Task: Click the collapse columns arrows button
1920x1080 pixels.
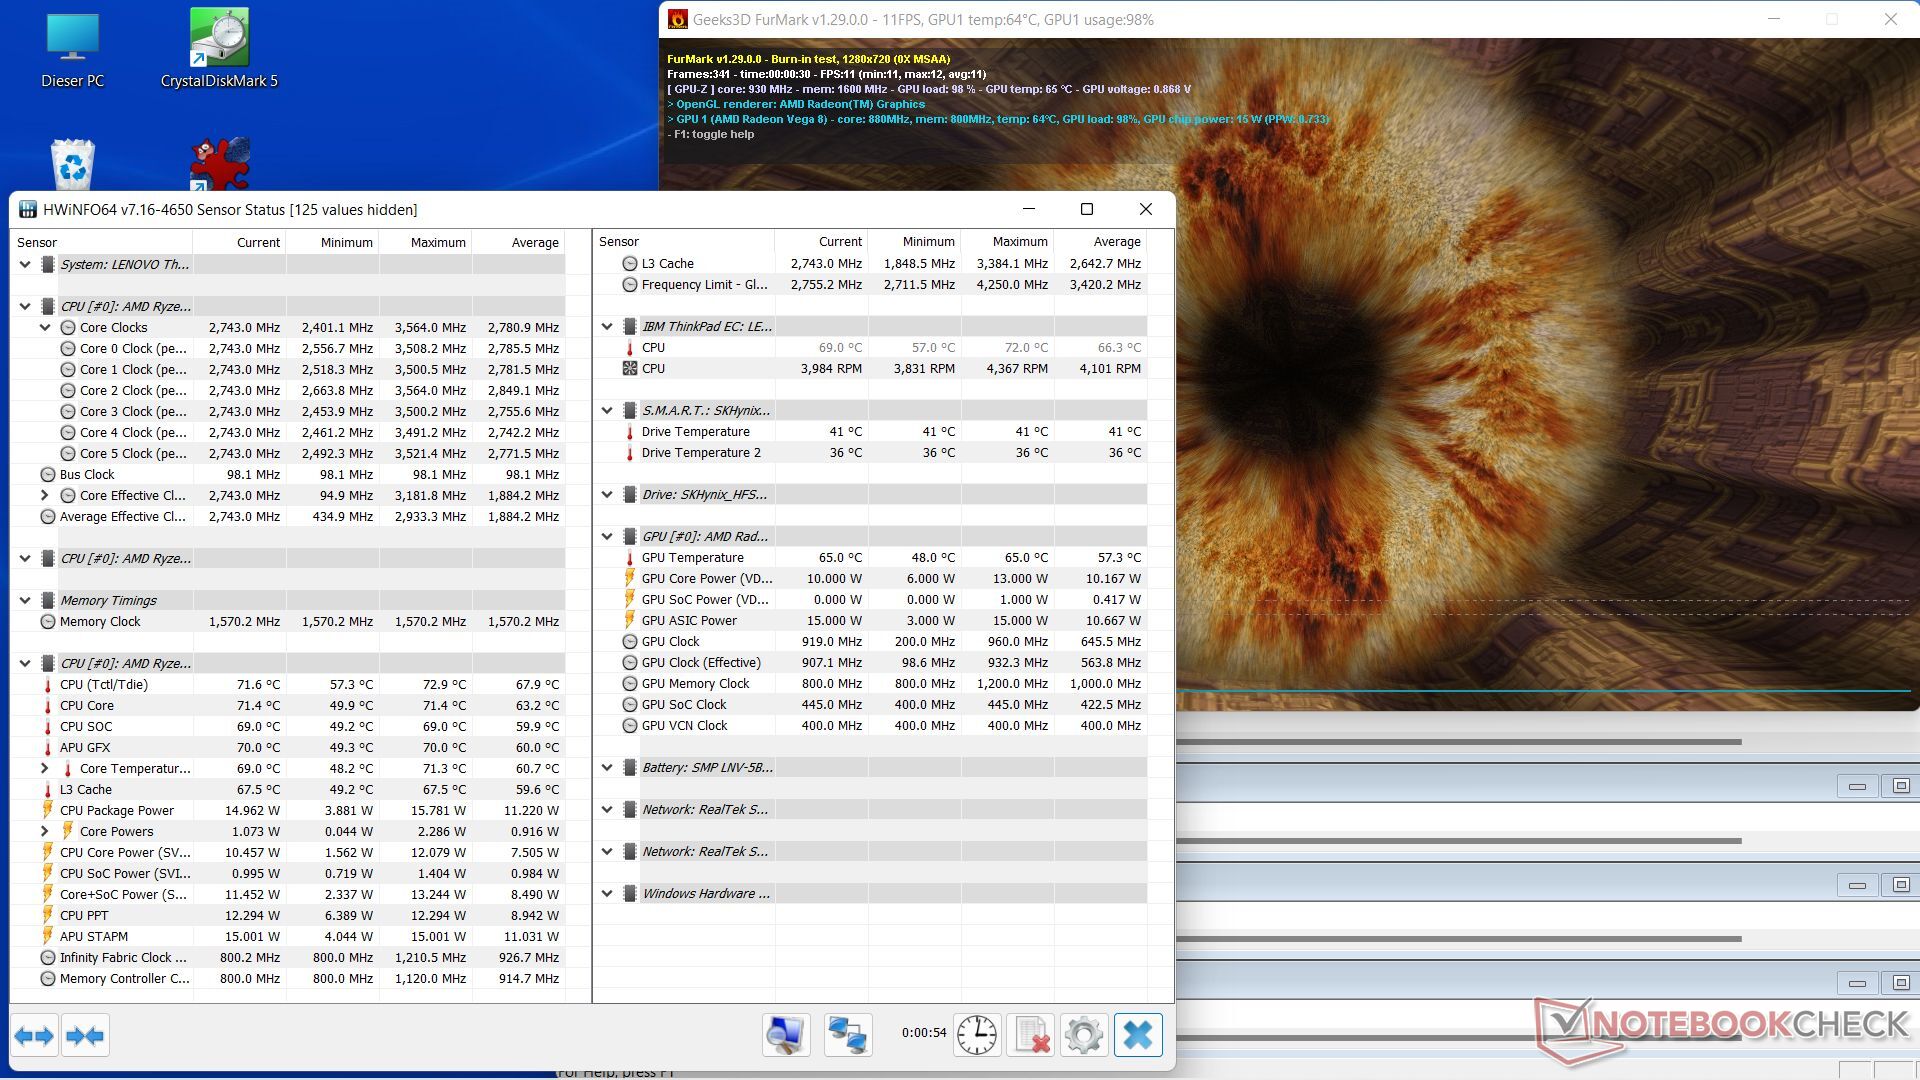Action: (x=85, y=1036)
